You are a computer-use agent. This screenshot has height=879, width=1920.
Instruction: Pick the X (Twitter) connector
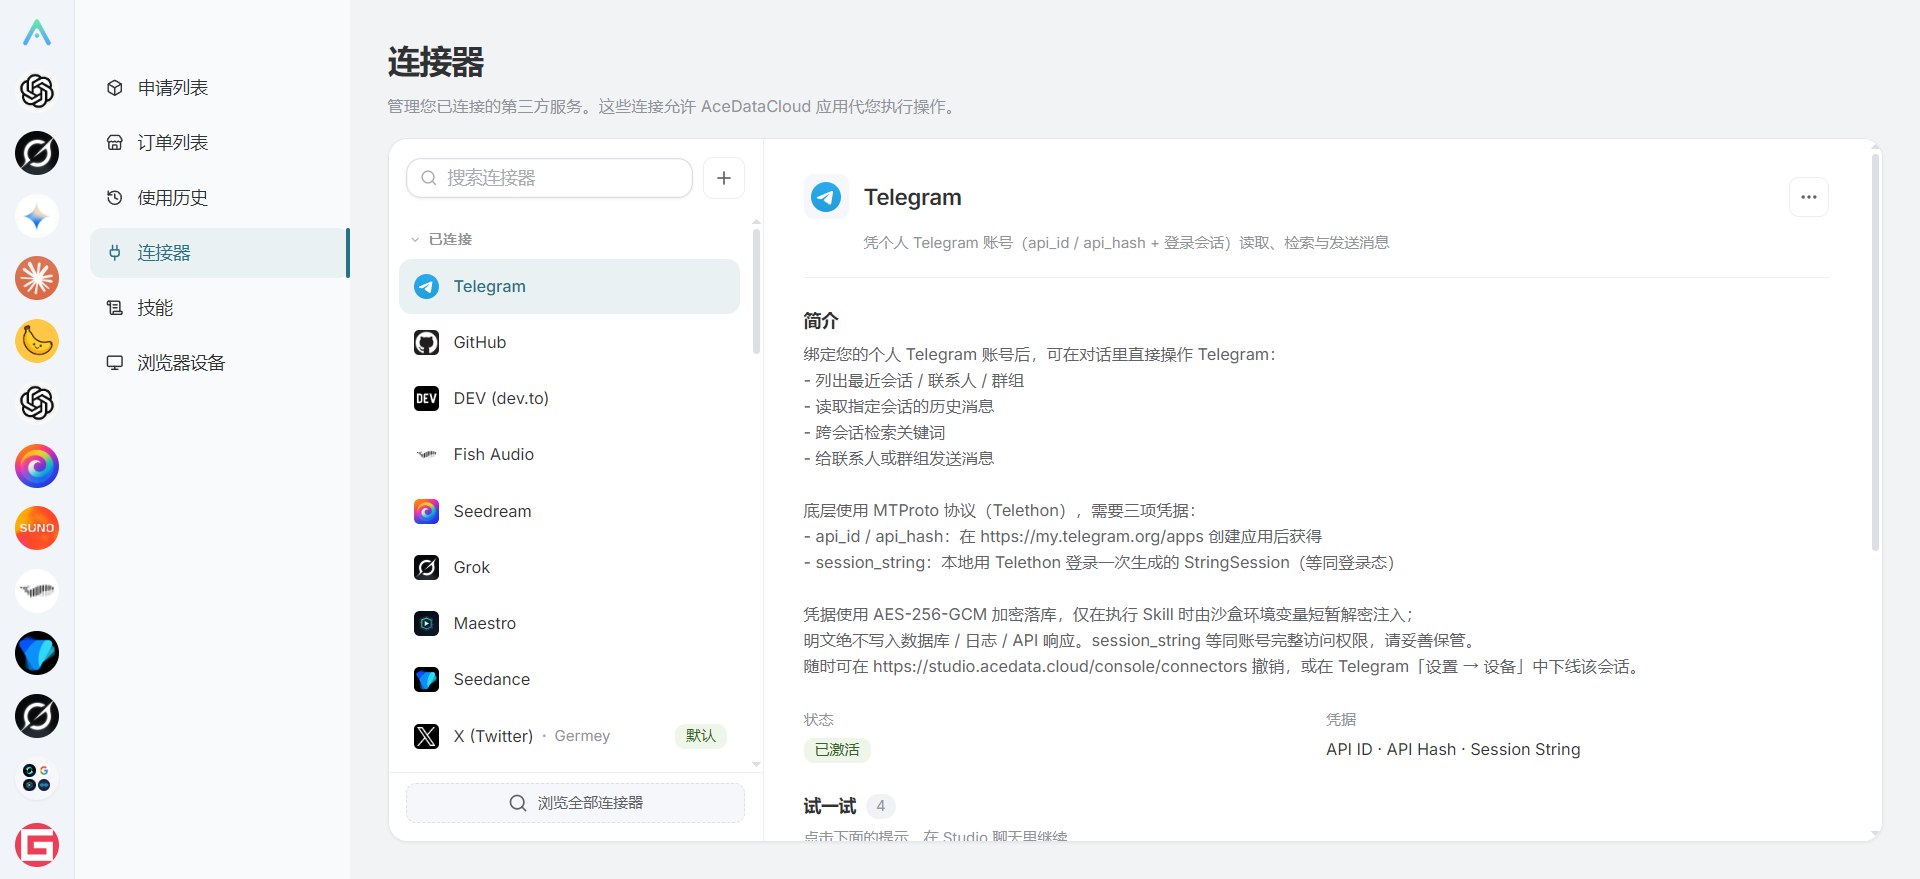tap(569, 736)
